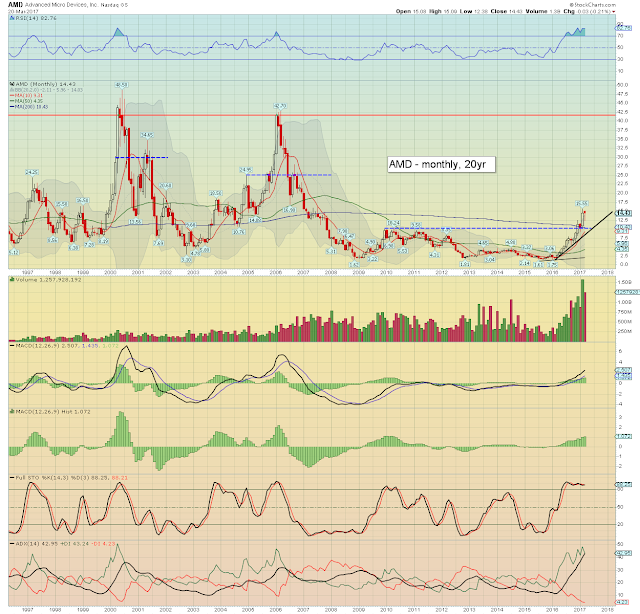Click the RSI 82.76 value tag on right axis
The width and height of the screenshot is (640, 614).
[x=623, y=28]
